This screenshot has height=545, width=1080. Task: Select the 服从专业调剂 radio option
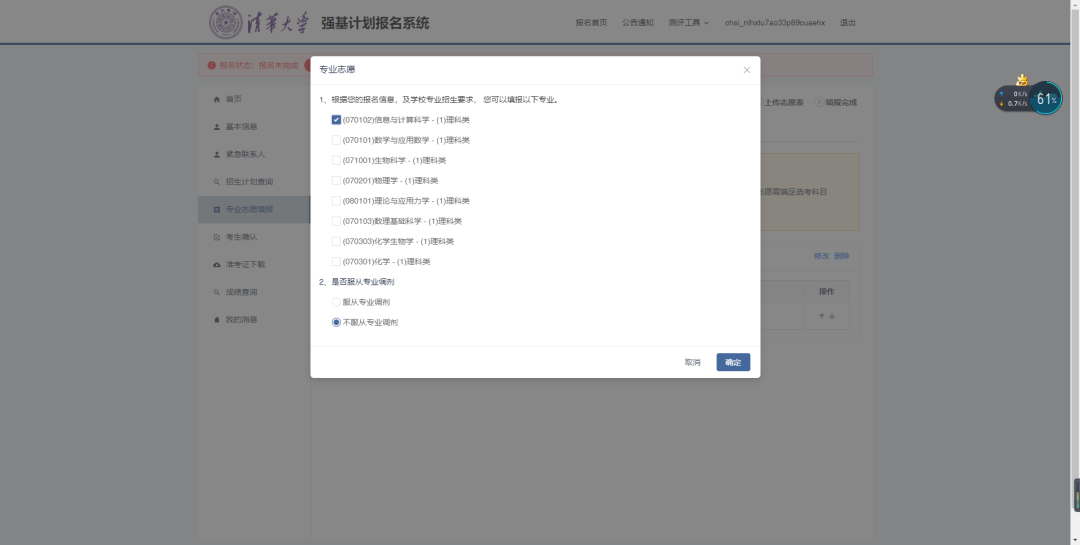(x=336, y=302)
